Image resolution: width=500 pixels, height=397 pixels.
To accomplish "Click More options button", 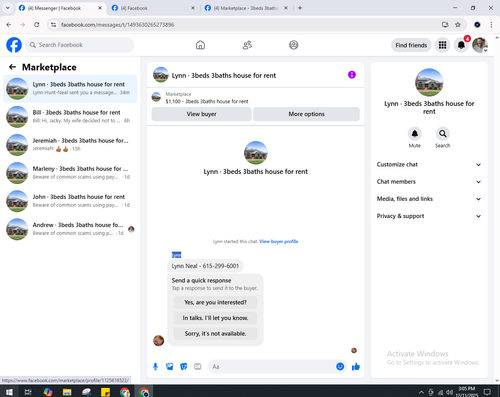I will tap(306, 114).
